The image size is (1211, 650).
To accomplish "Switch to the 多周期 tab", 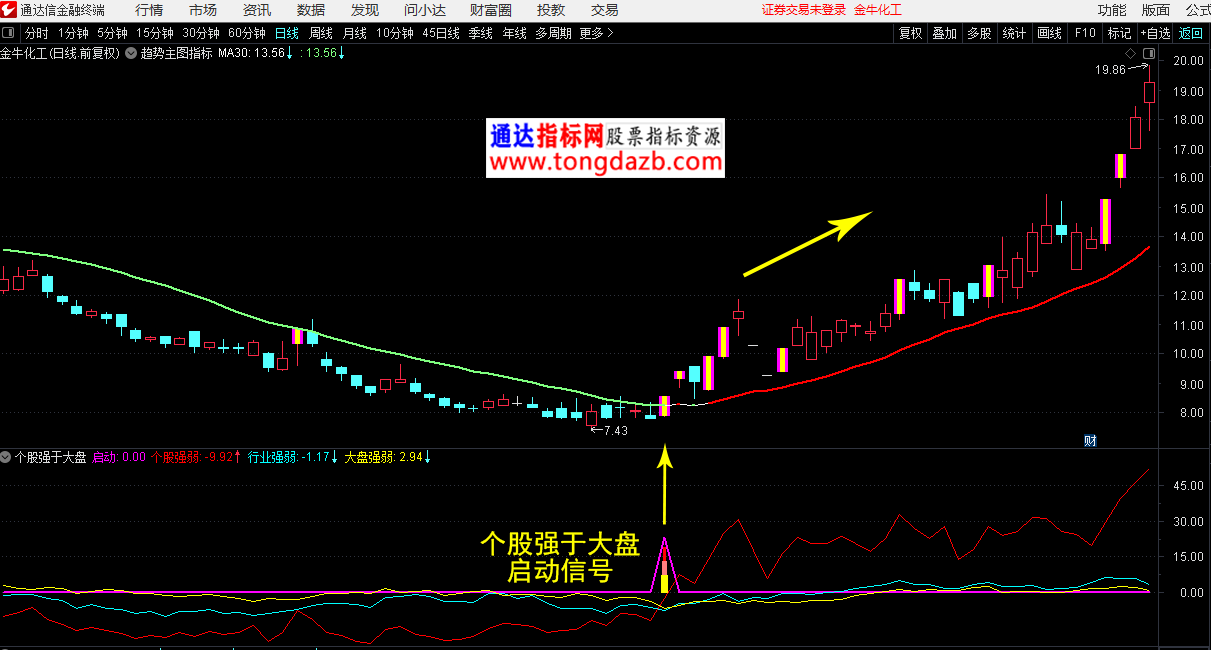I will click(x=553, y=33).
